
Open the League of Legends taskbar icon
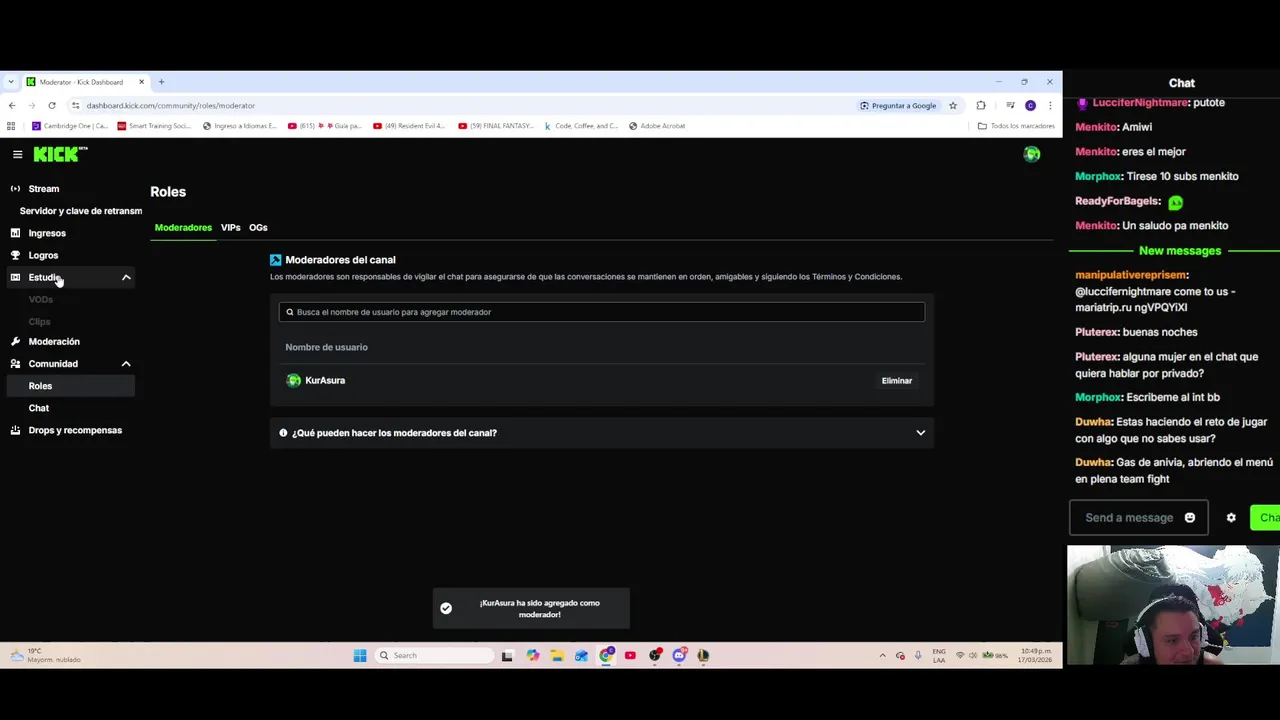pos(703,655)
